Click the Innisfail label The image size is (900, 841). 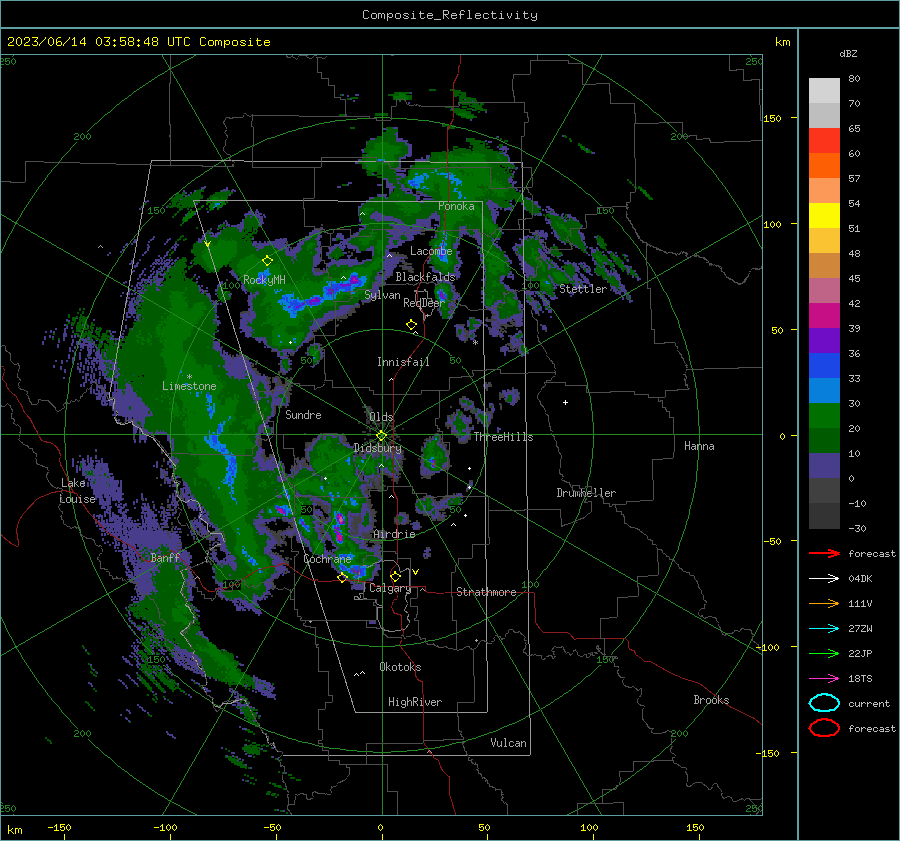pyautogui.click(x=403, y=362)
